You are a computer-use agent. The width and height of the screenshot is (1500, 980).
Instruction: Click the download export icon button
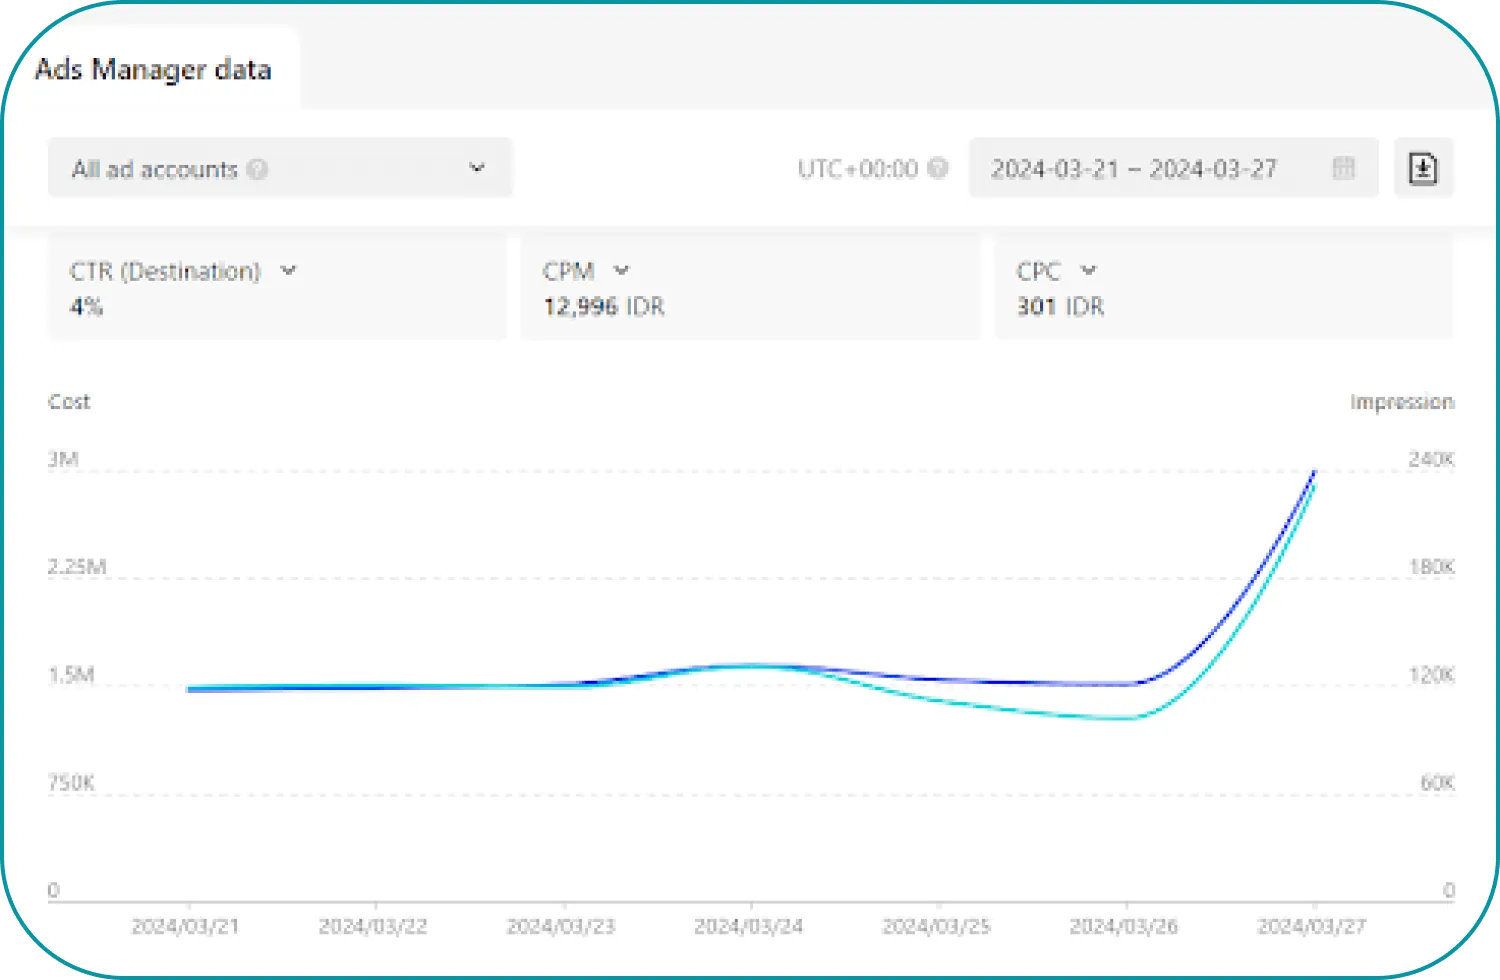coord(1423,168)
